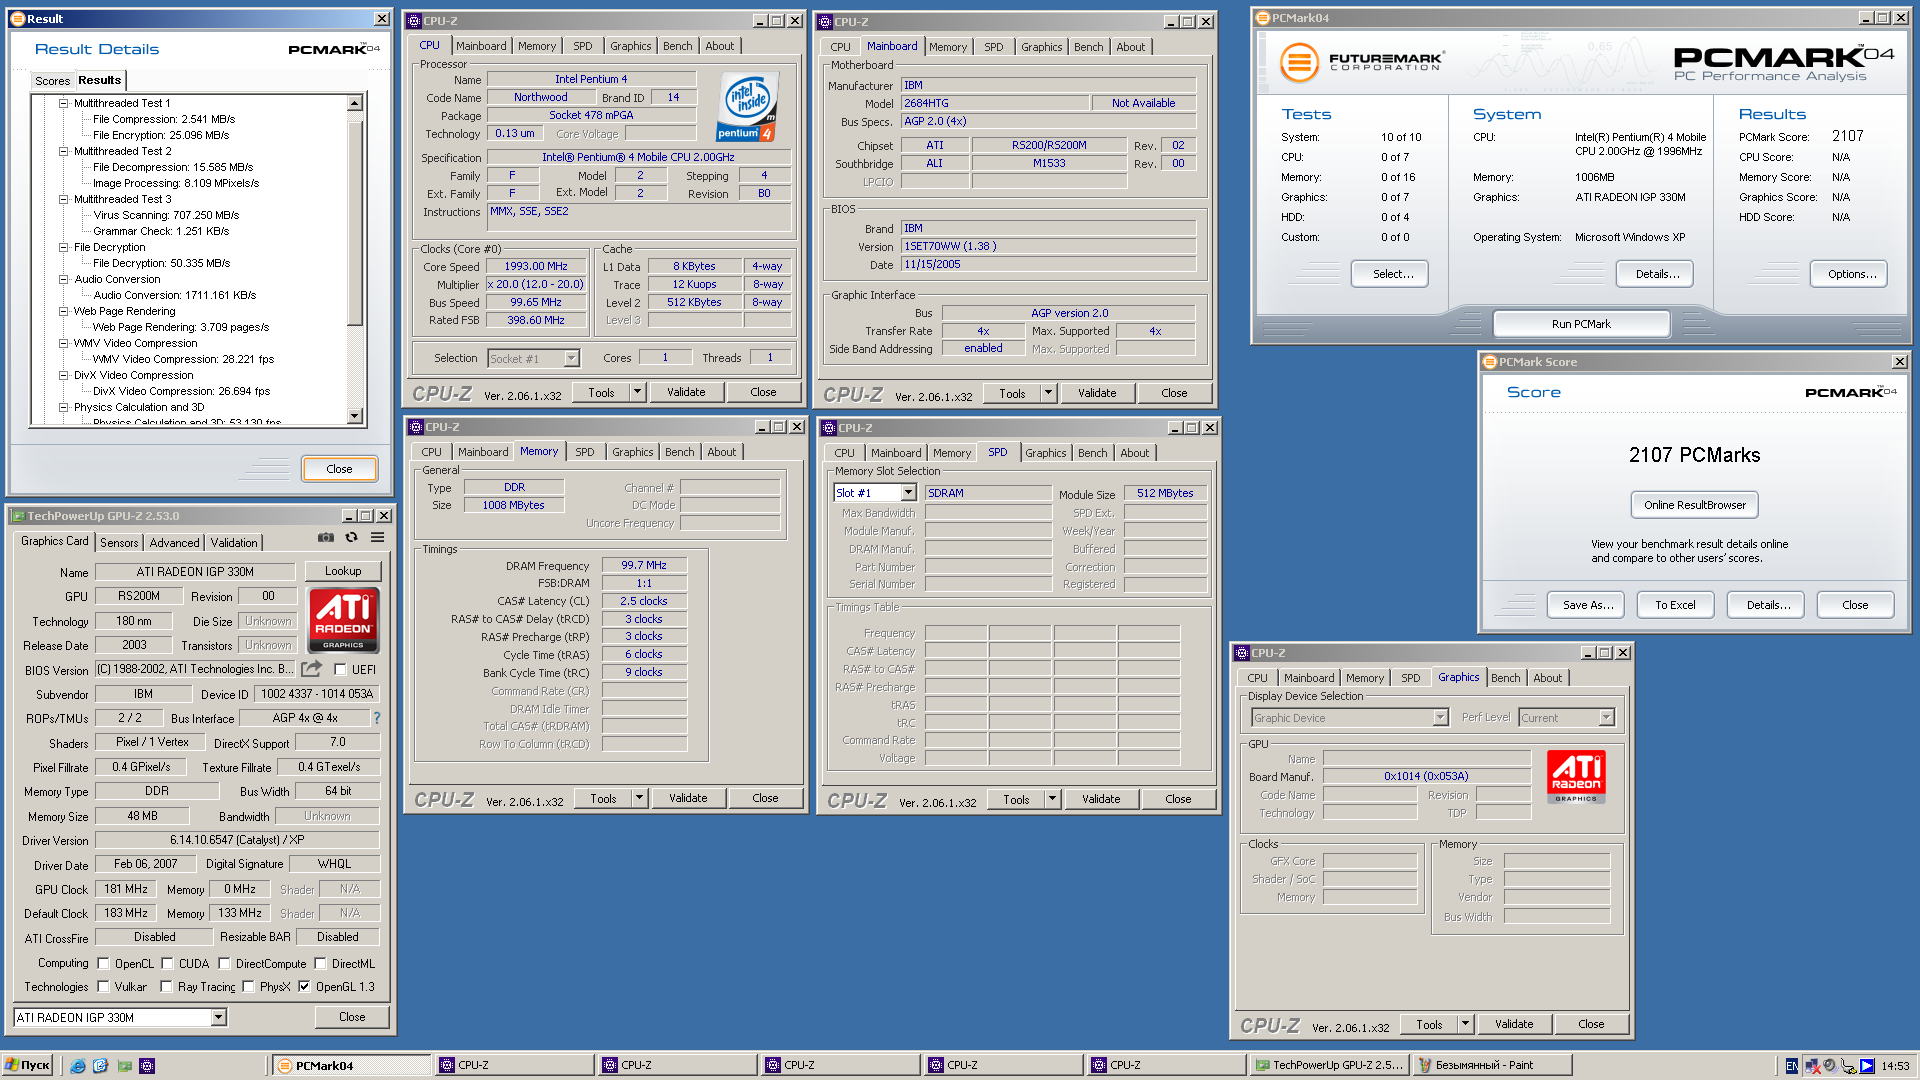This screenshot has width=1920, height=1080.
Task: Click the bus interface question mark in GPU-Z
Action: pos(377,718)
